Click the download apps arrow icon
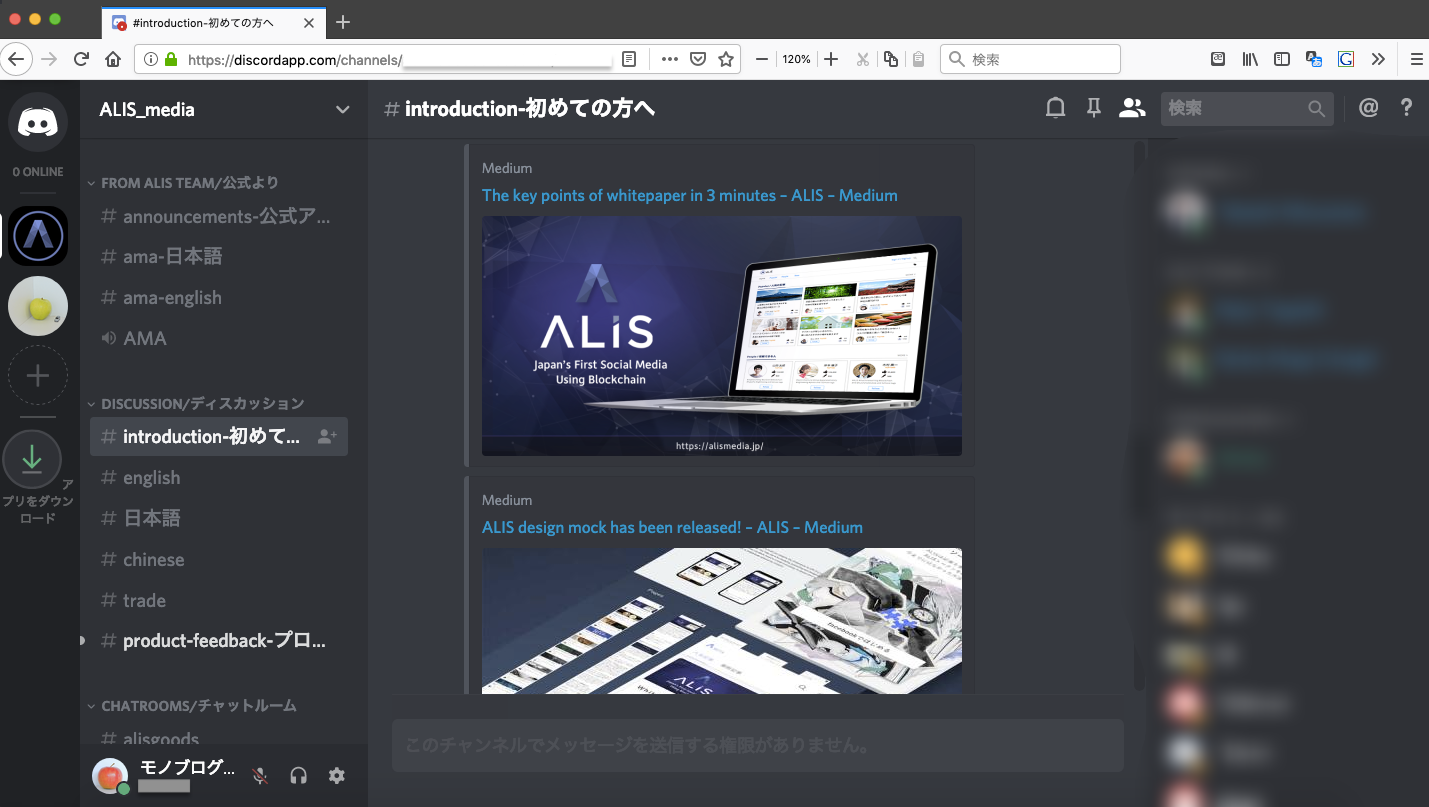Viewport: 1429px width, 807px height. (32, 459)
